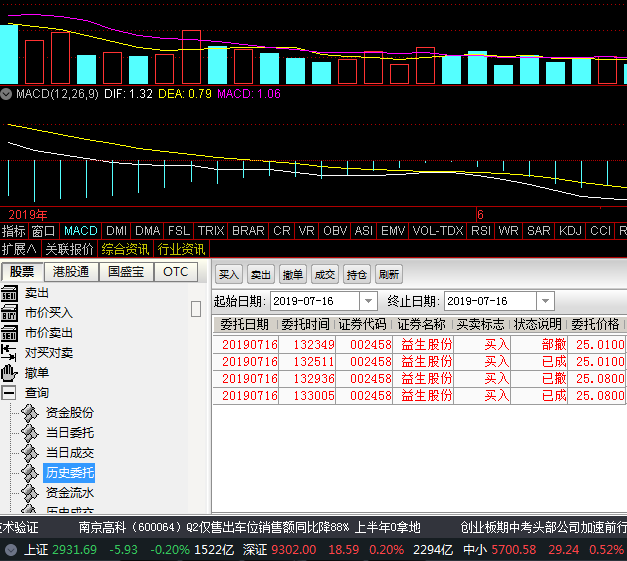Click the 成交 toolbar button
Viewport: 627px width, 561px height.
tap(325, 275)
